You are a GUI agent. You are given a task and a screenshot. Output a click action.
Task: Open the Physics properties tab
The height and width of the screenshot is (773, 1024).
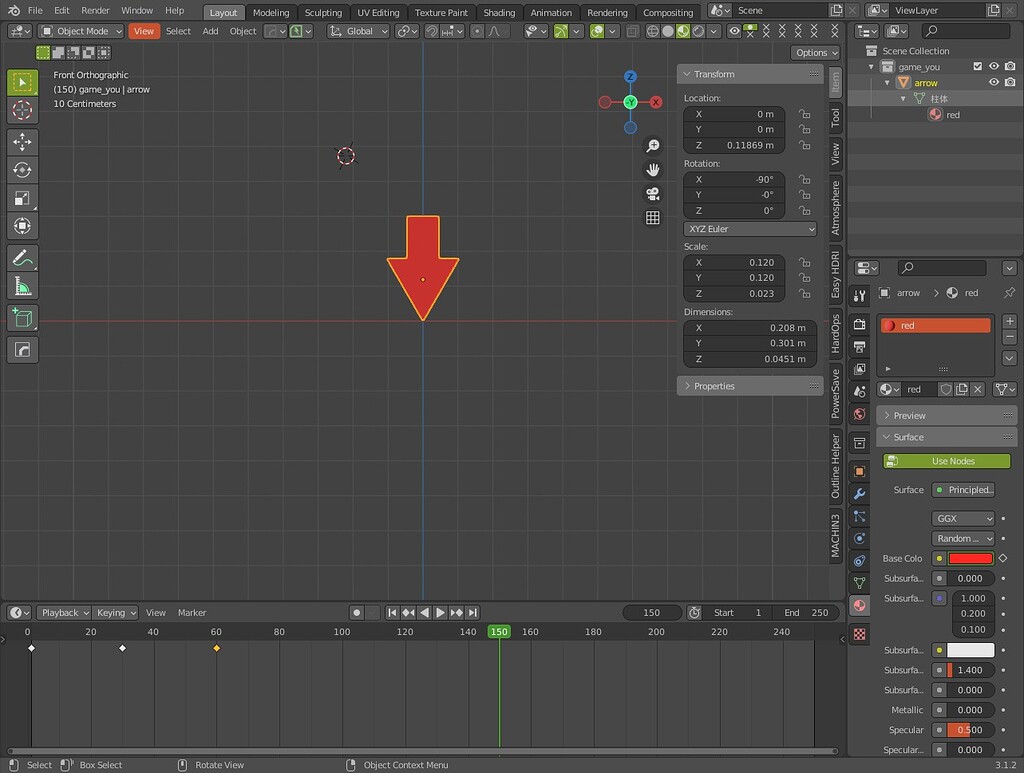pyautogui.click(x=859, y=539)
